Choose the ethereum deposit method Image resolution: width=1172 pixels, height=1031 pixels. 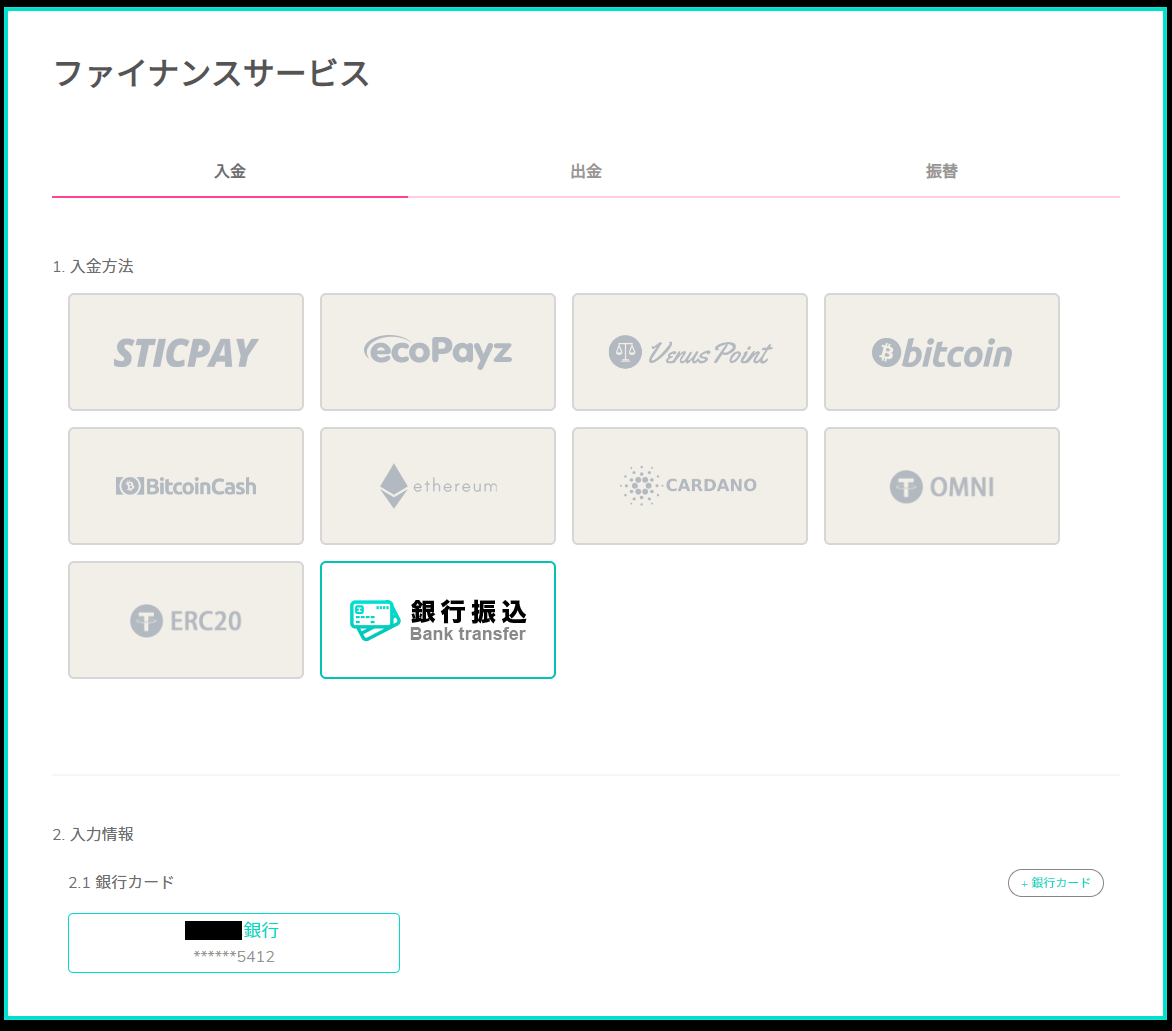[438, 486]
